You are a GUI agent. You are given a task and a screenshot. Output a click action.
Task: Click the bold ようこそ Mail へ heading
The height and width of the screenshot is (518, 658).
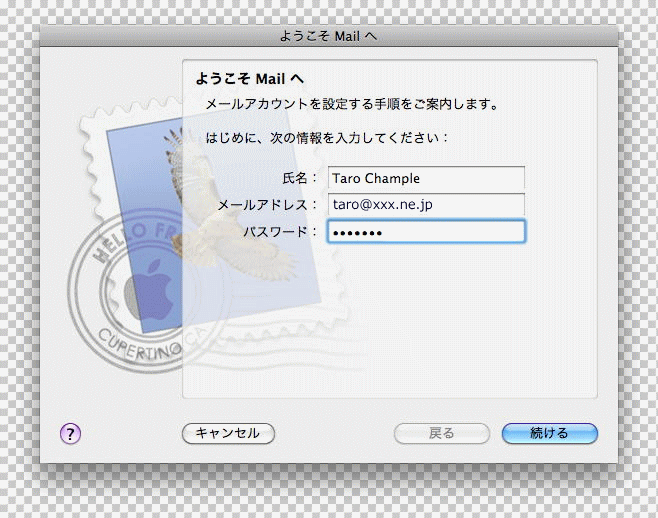click(250, 78)
